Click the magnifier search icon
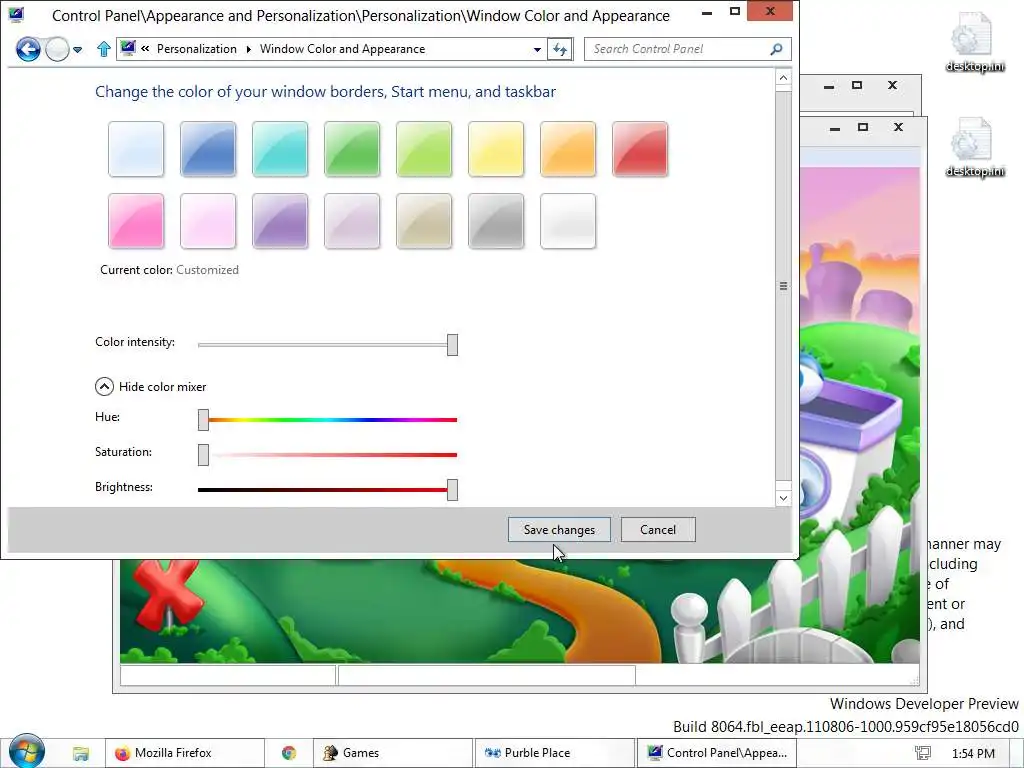The height and width of the screenshot is (768, 1024). tap(776, 49)
